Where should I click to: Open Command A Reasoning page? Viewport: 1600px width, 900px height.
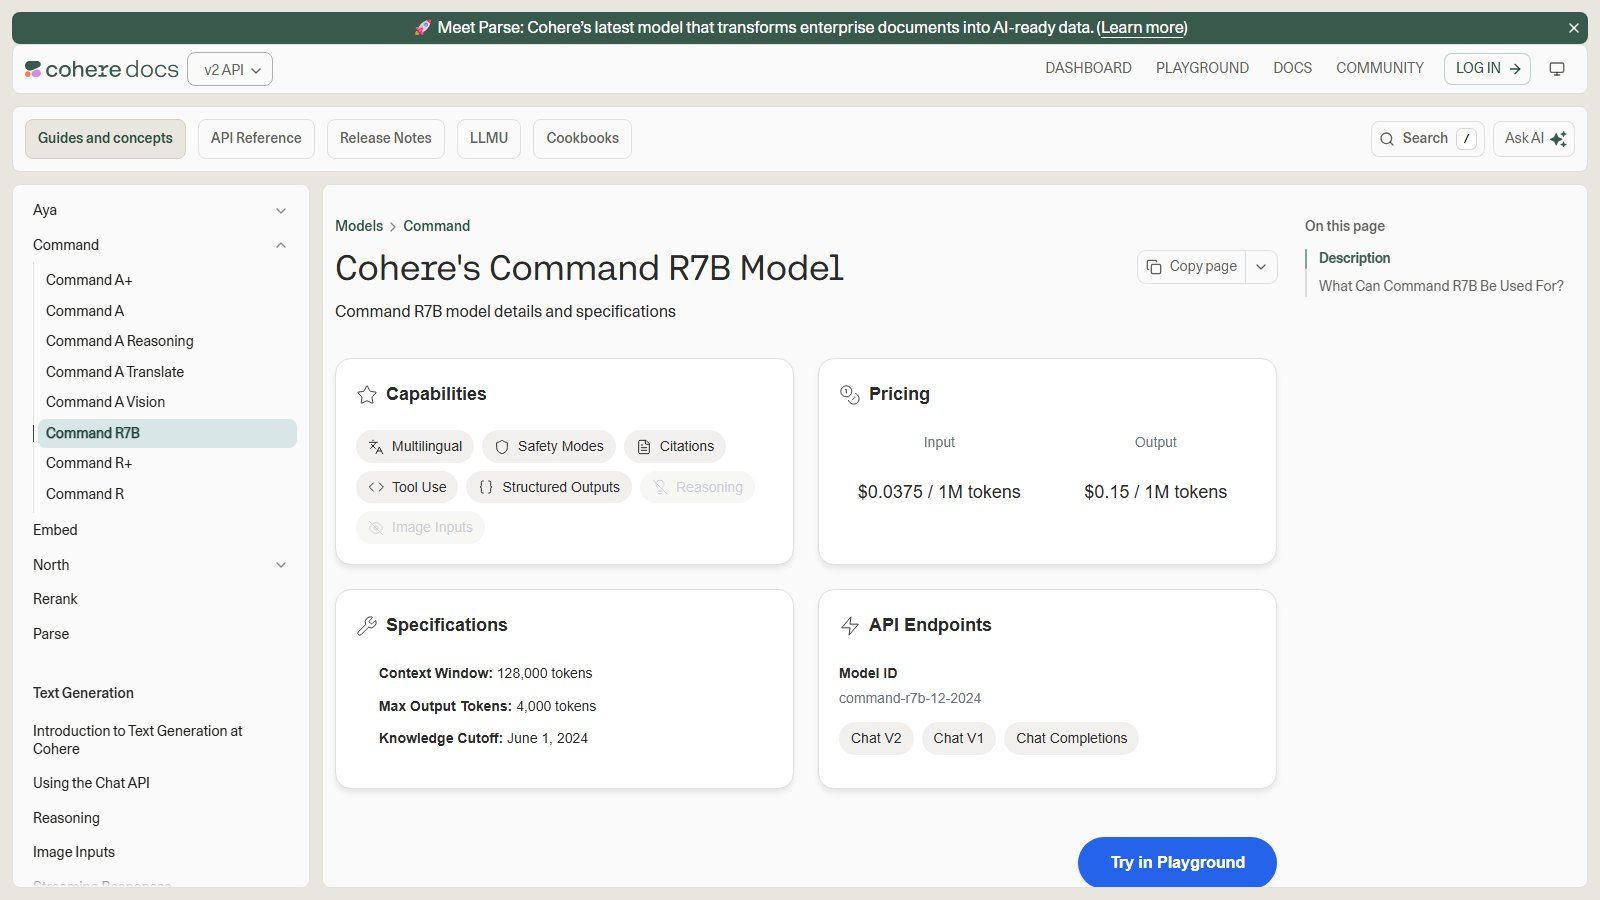coord(120,341)
